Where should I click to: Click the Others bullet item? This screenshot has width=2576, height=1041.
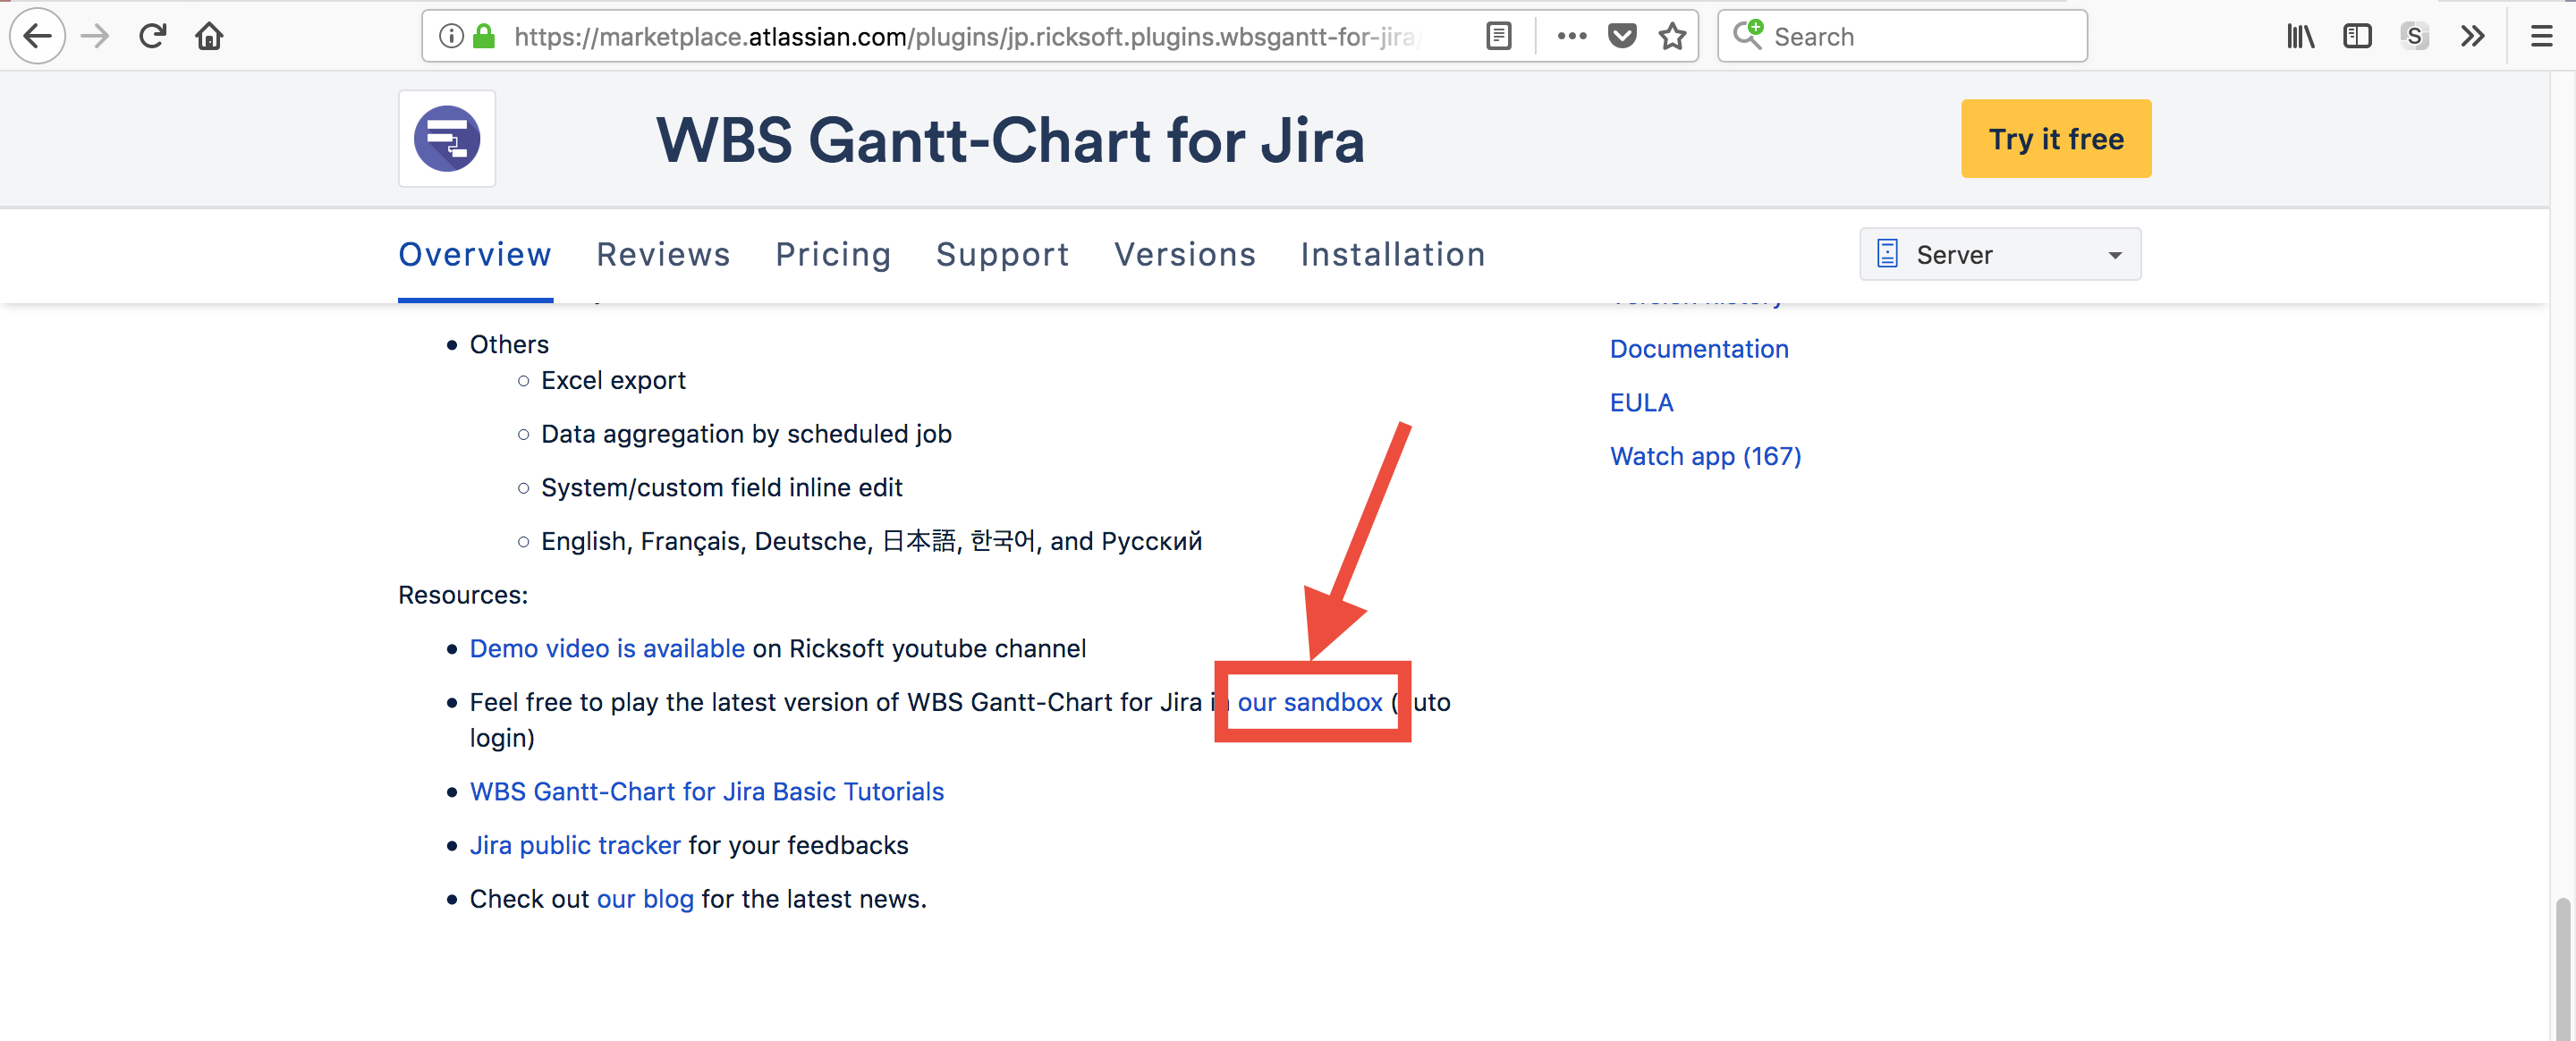tap(509, 345)
